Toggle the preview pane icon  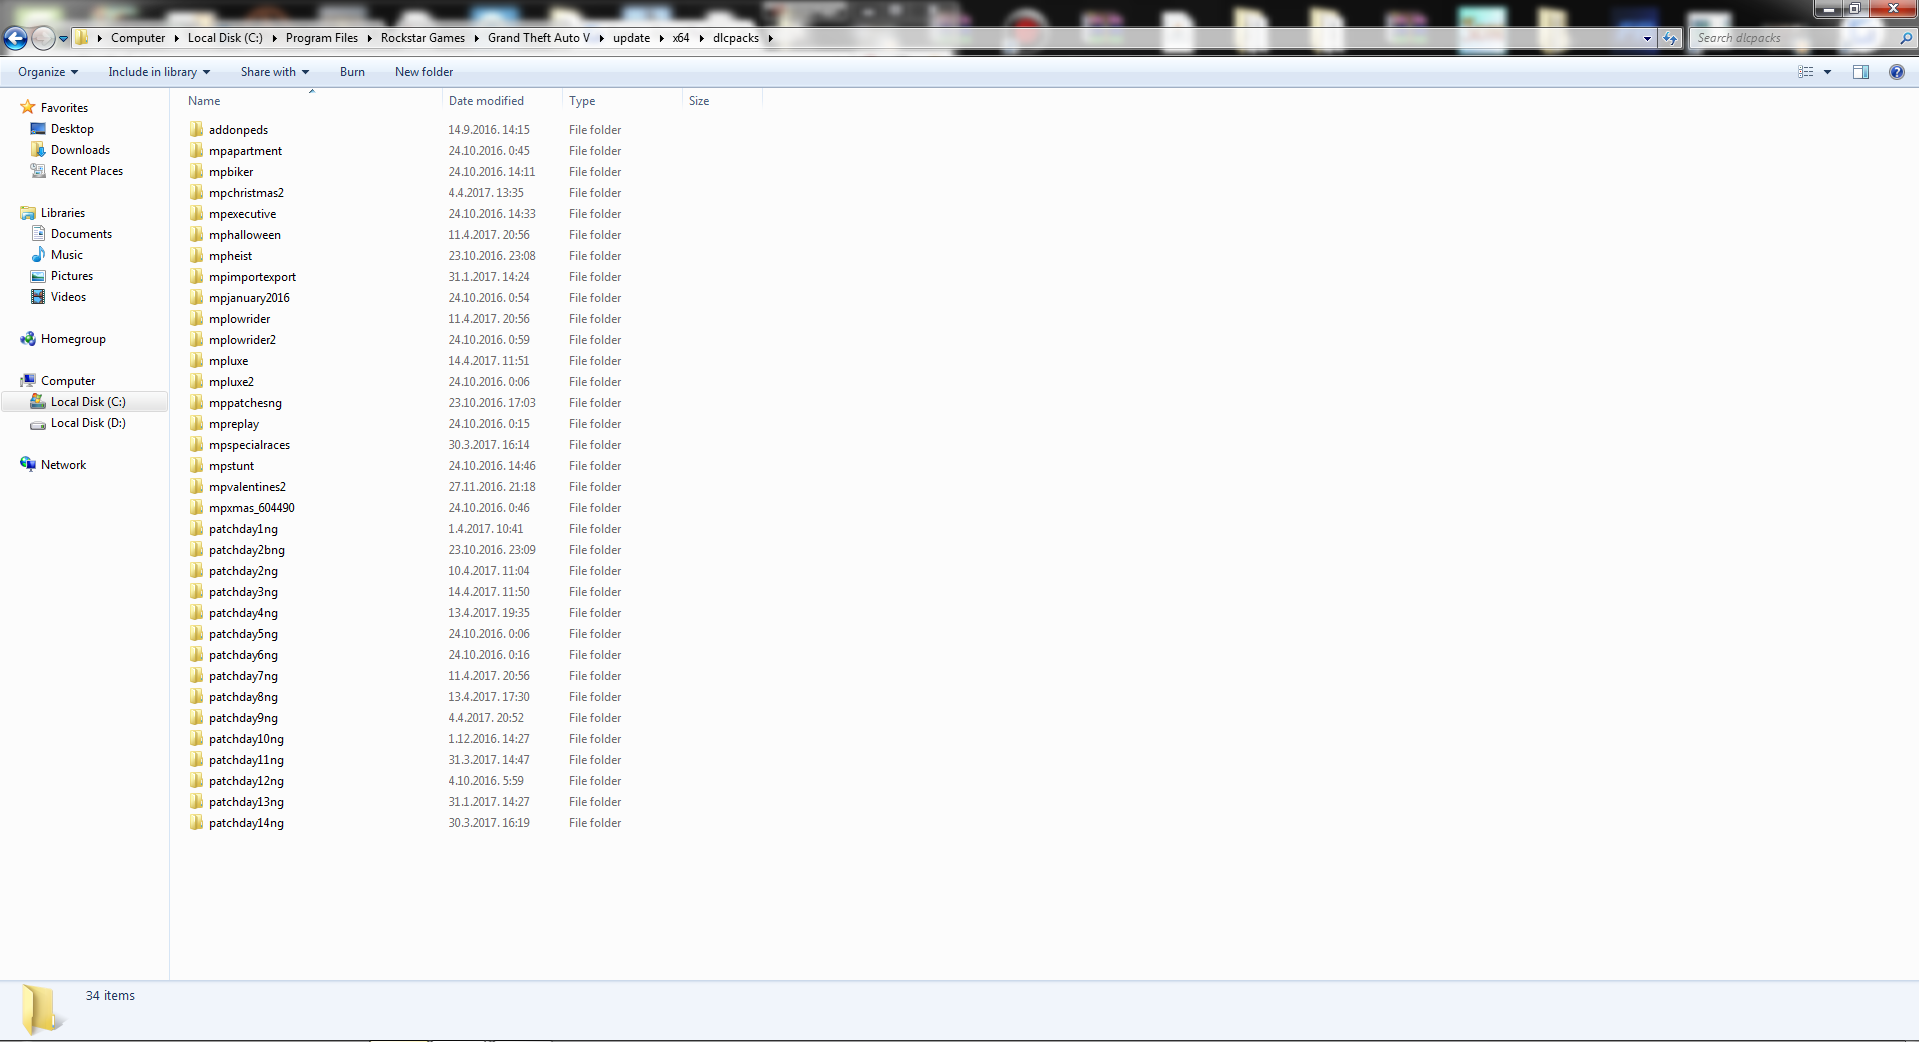pos(1860,72)
